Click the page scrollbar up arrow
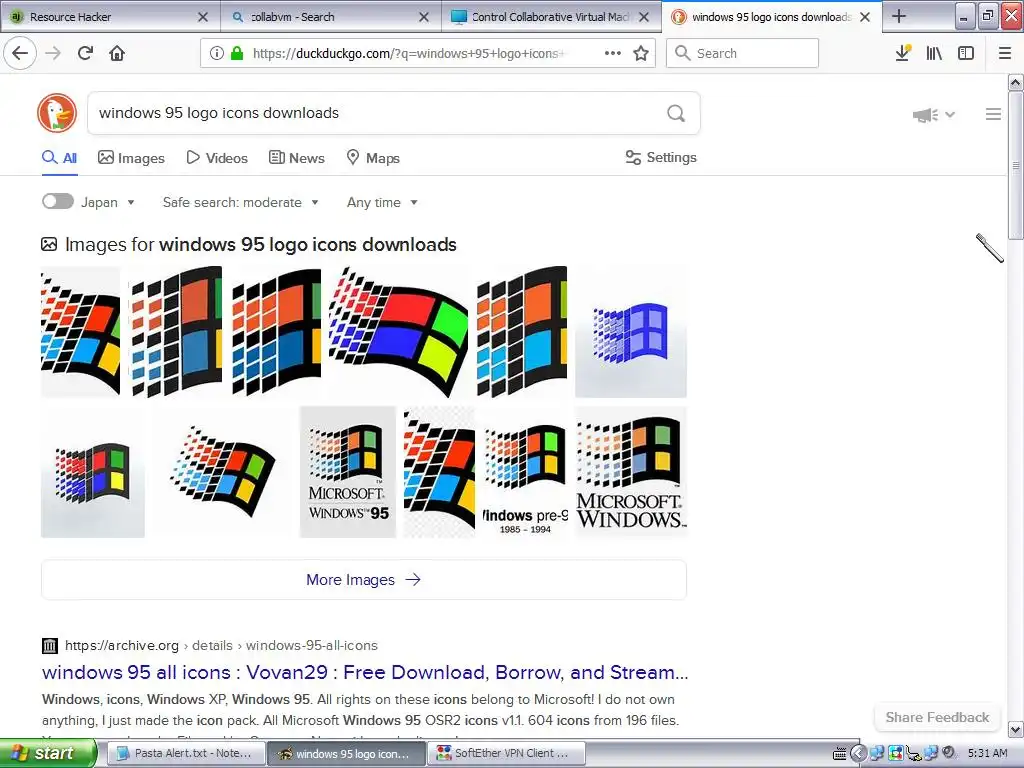Screen dimensions: 1024x768 point(1016,83)
